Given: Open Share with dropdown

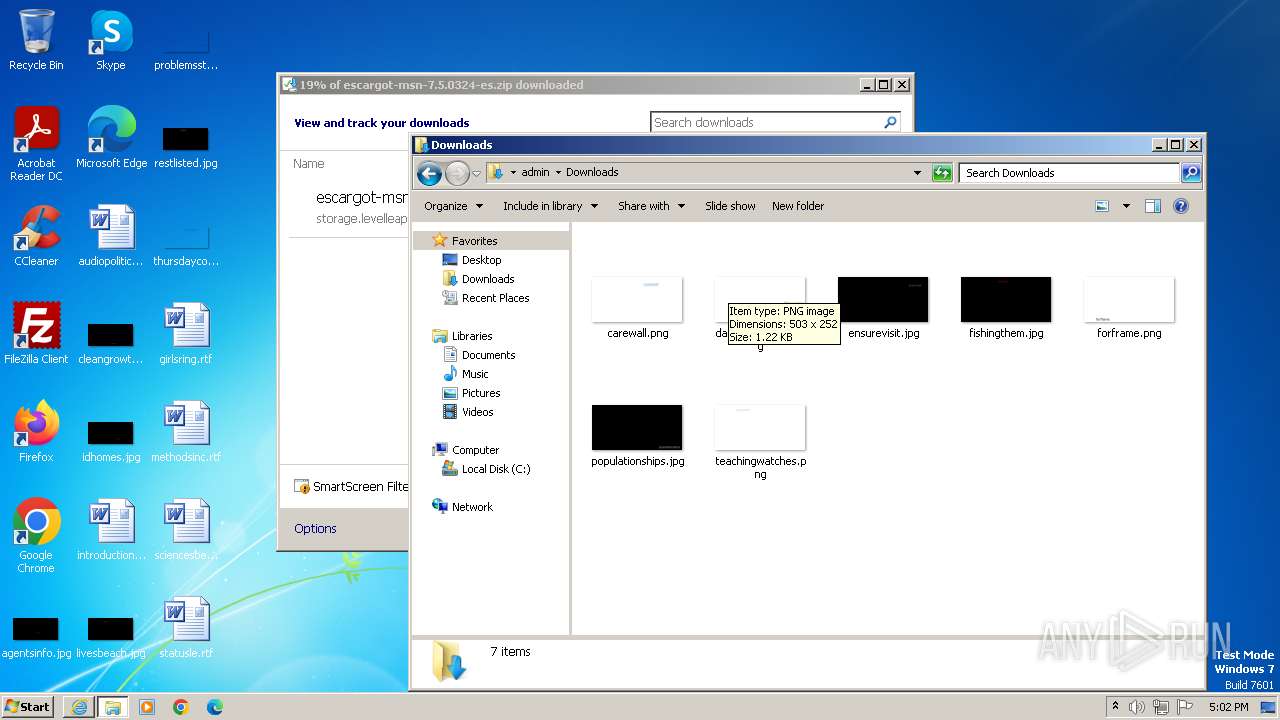Looking at the screenshot, I should coord(652,206).
